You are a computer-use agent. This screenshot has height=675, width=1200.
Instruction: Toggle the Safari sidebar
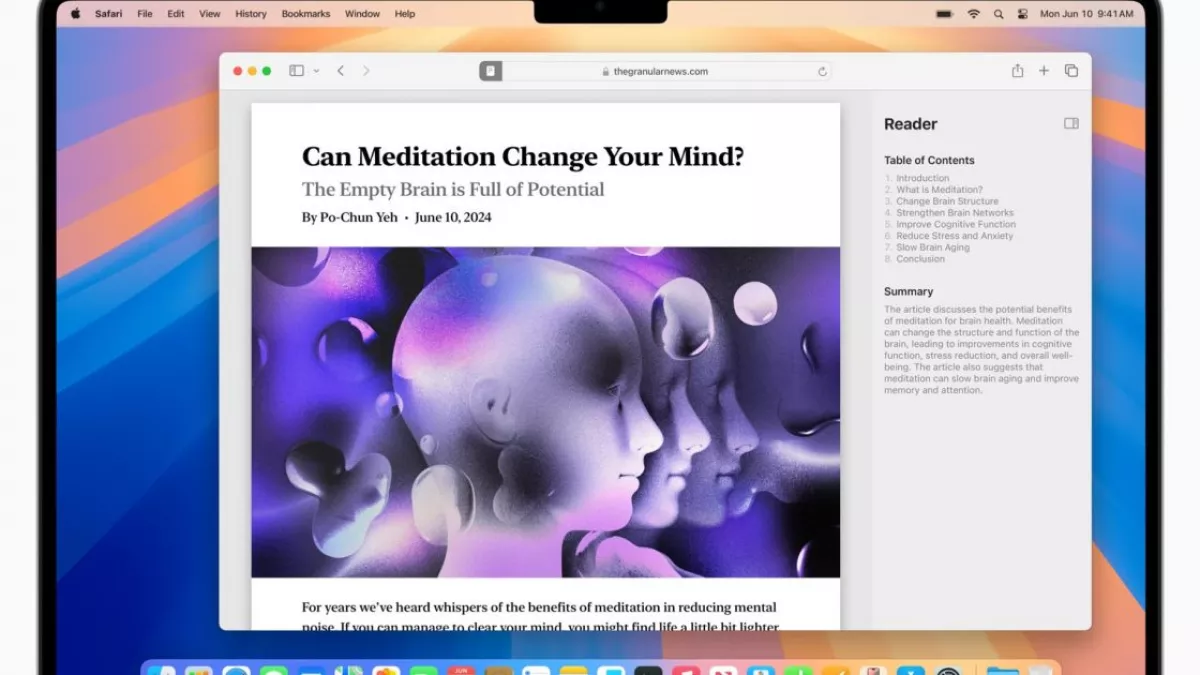[296, 71]
